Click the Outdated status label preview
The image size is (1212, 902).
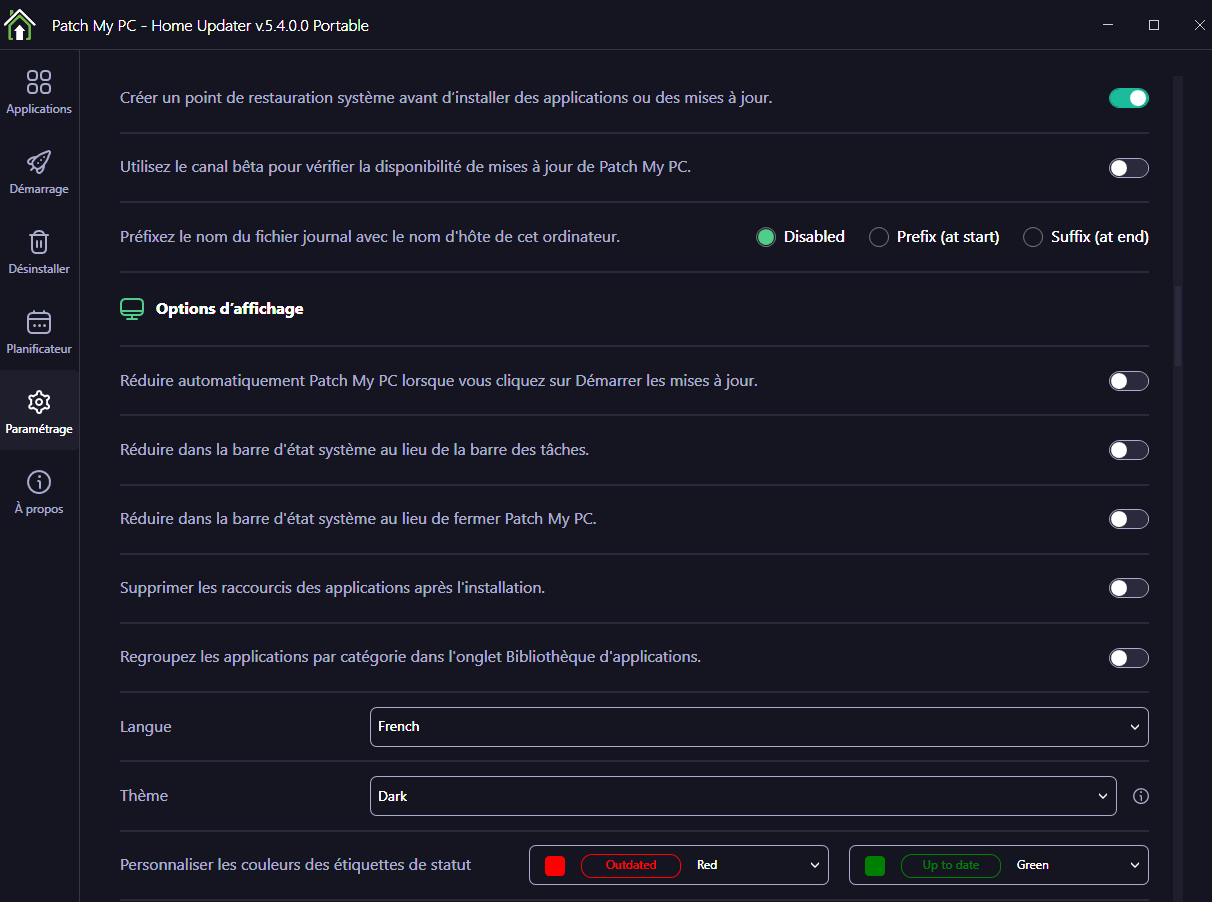(631, 865)
